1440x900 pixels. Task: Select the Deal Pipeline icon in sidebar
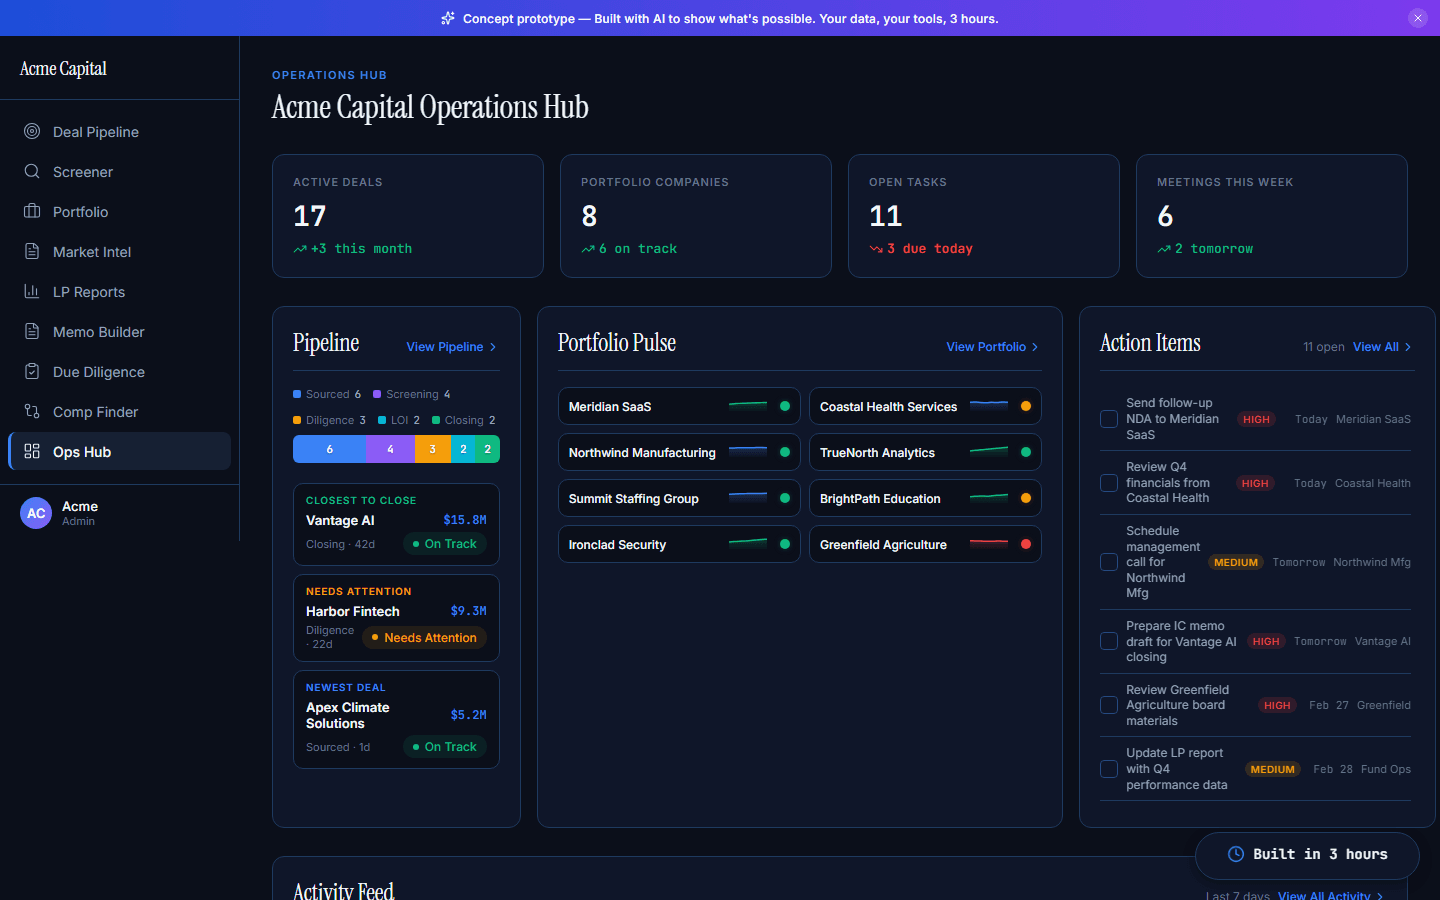(31, 131)
